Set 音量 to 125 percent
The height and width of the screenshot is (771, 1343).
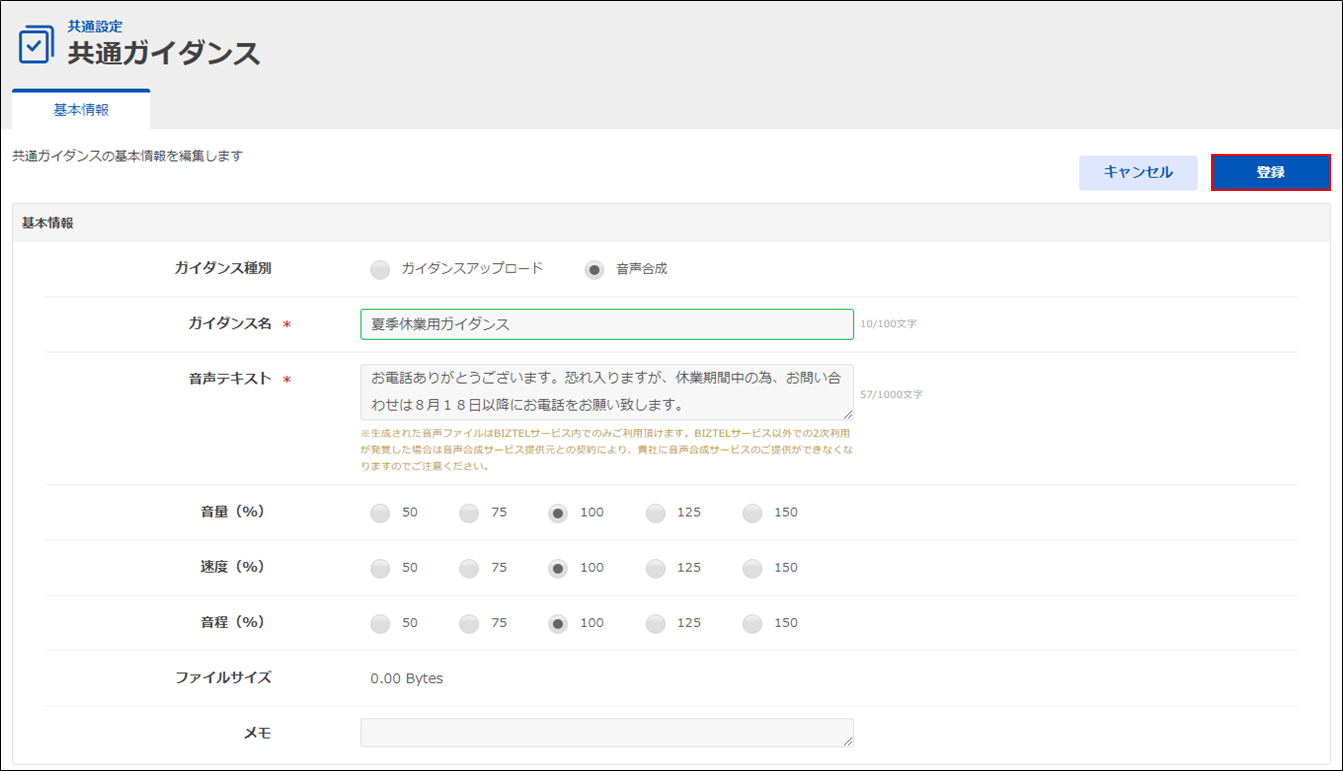click(x=655, y=513)
